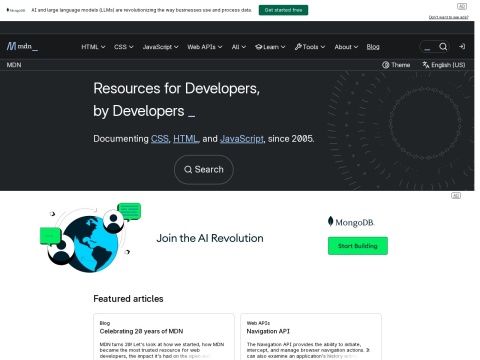Screen dimensions: 480x360
Task: Expand the Web APIs menu
Action: [x=205, y=47]
